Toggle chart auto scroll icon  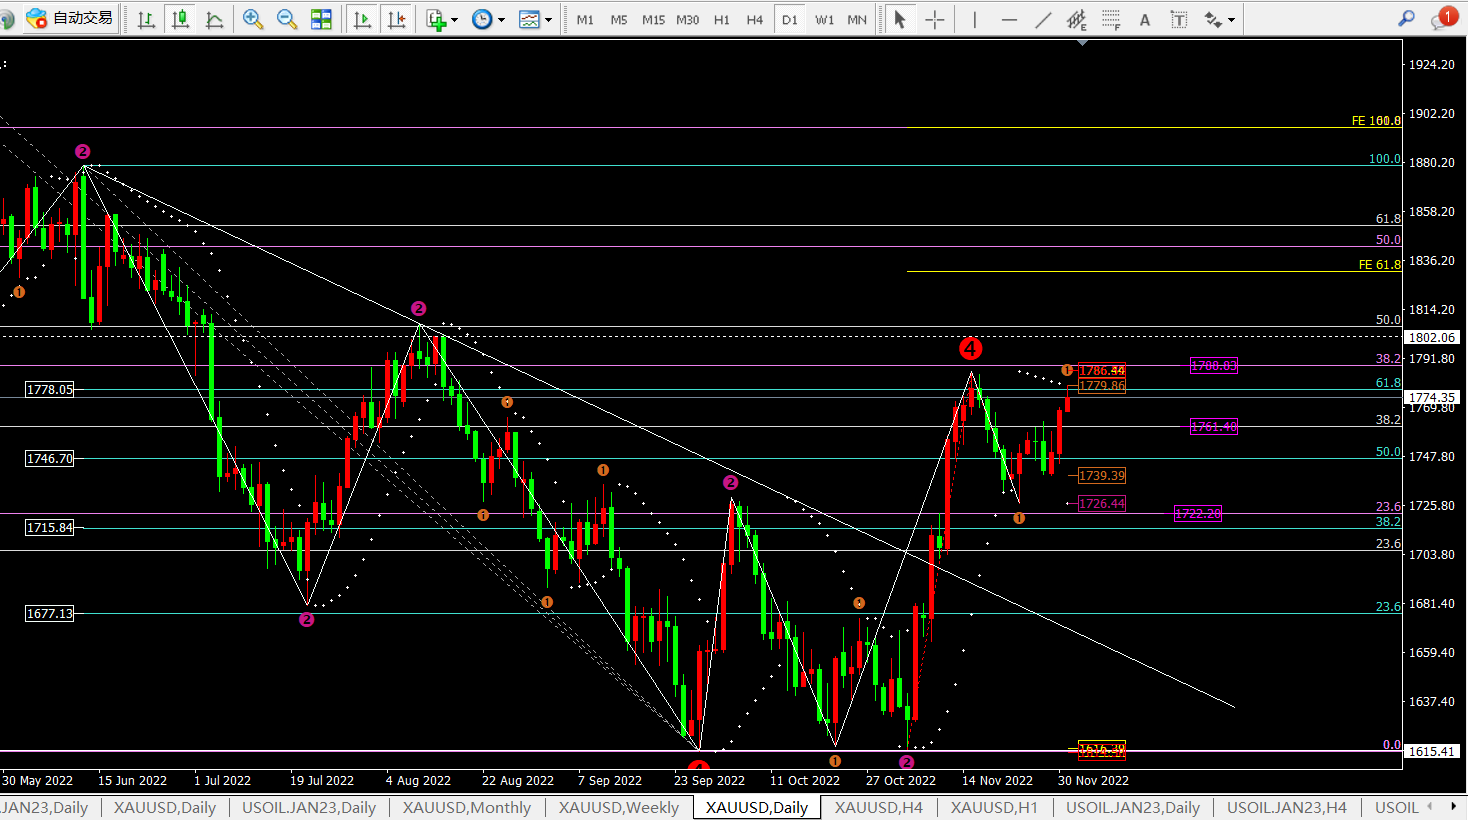point(362,19)
